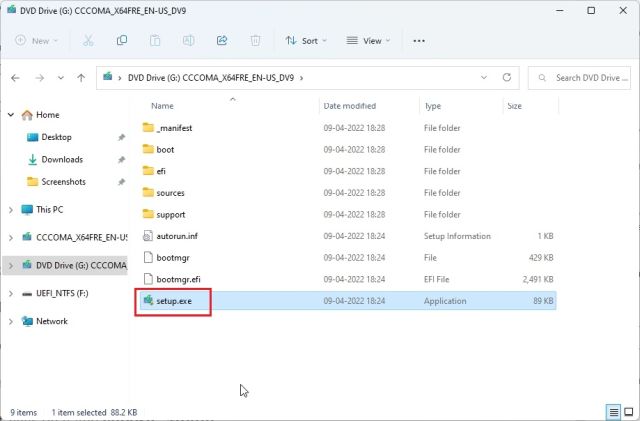This screenshot has width=640, height=421.
Task: Click the pin icon next to Downloads
Action: tap(121, 160)
